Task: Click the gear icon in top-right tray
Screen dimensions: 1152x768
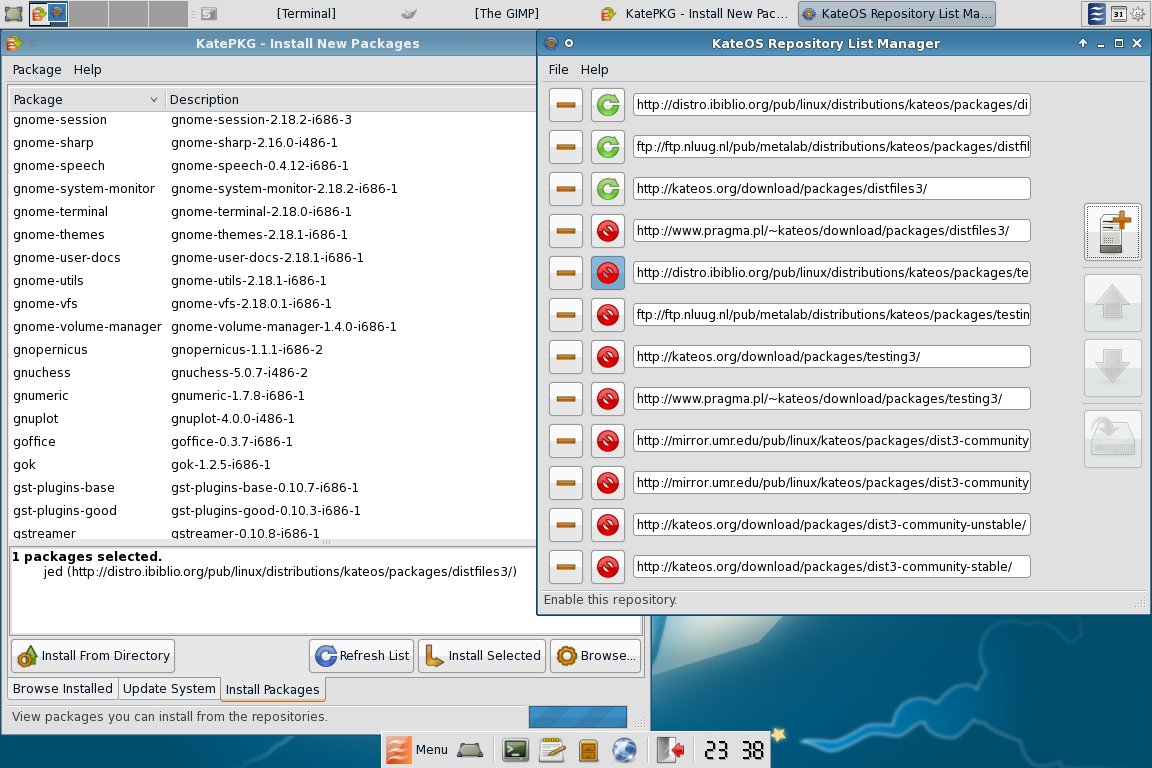Action: point(1138,13)
